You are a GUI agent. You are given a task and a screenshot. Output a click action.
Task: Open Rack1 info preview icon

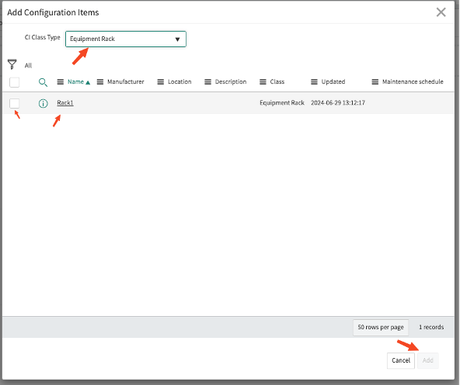coord(43,103)
